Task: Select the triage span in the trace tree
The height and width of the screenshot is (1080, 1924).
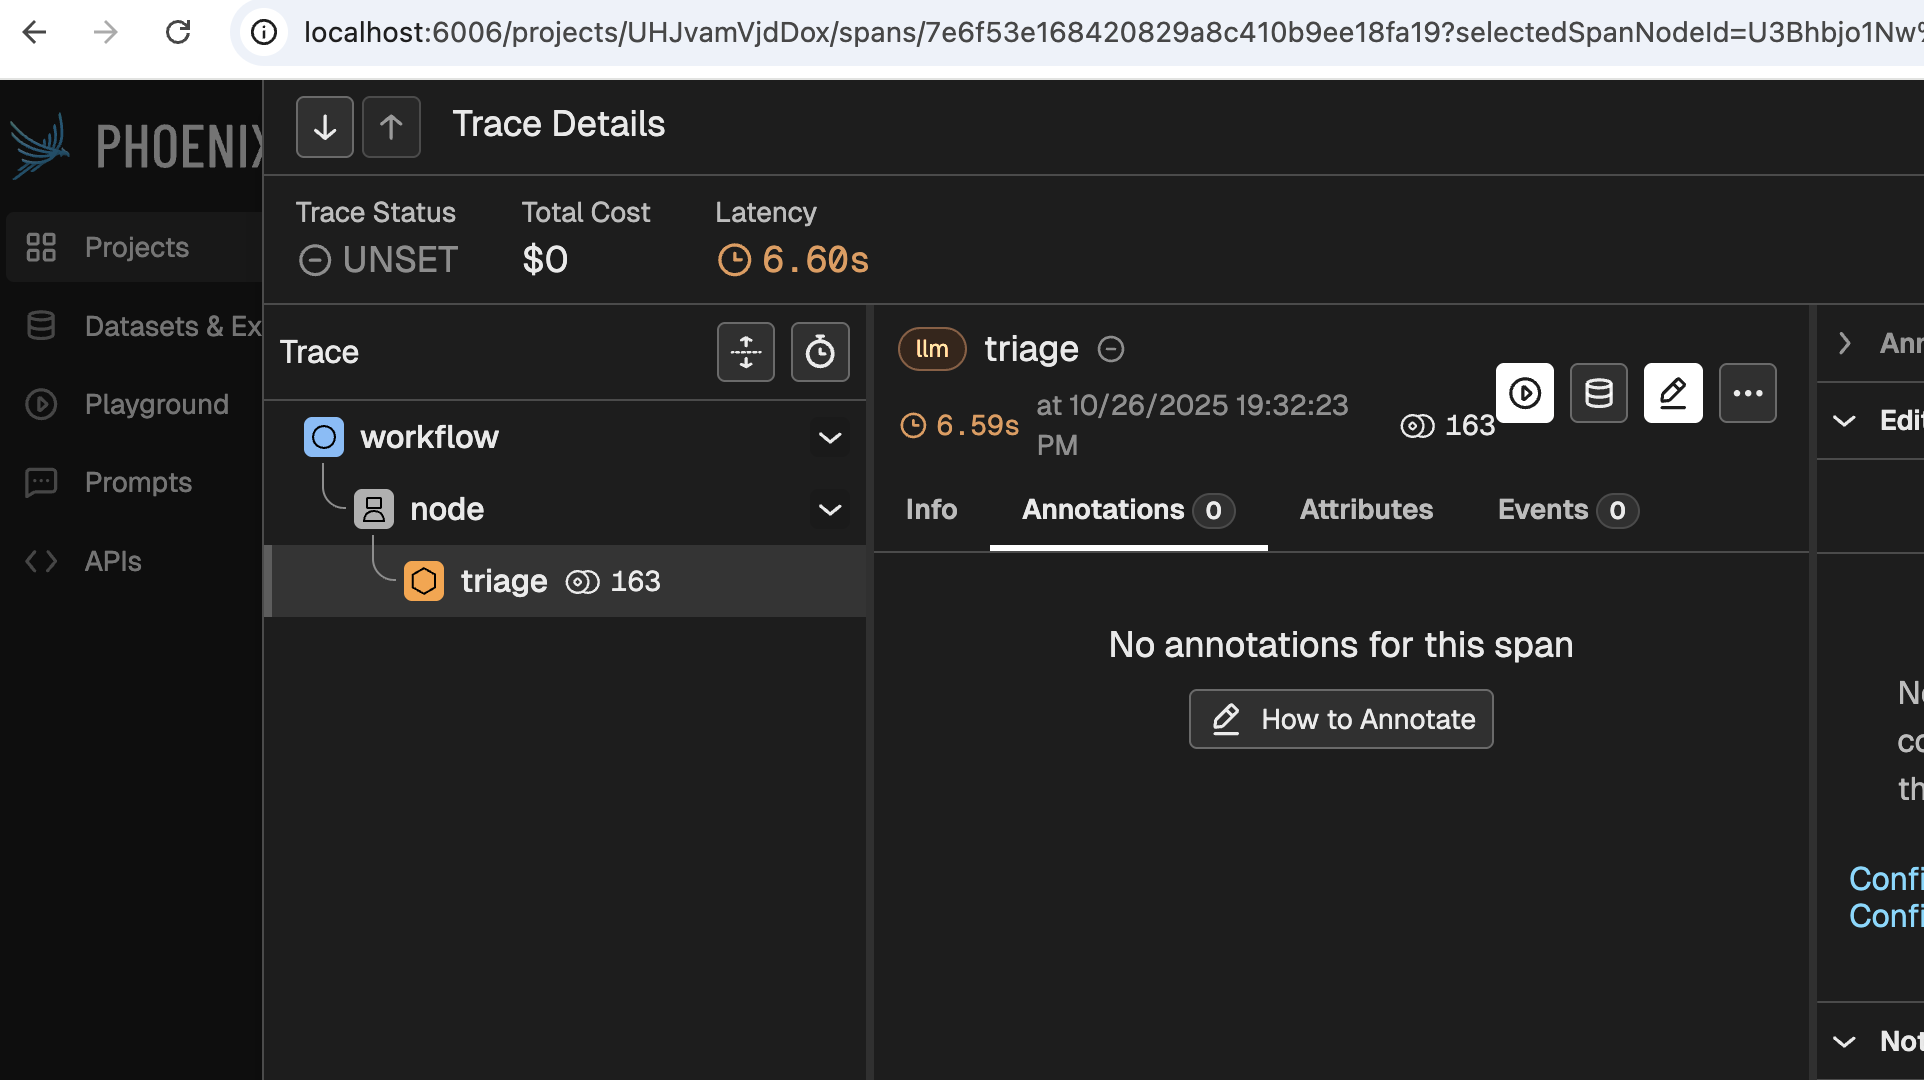Action: coord(504,581)
